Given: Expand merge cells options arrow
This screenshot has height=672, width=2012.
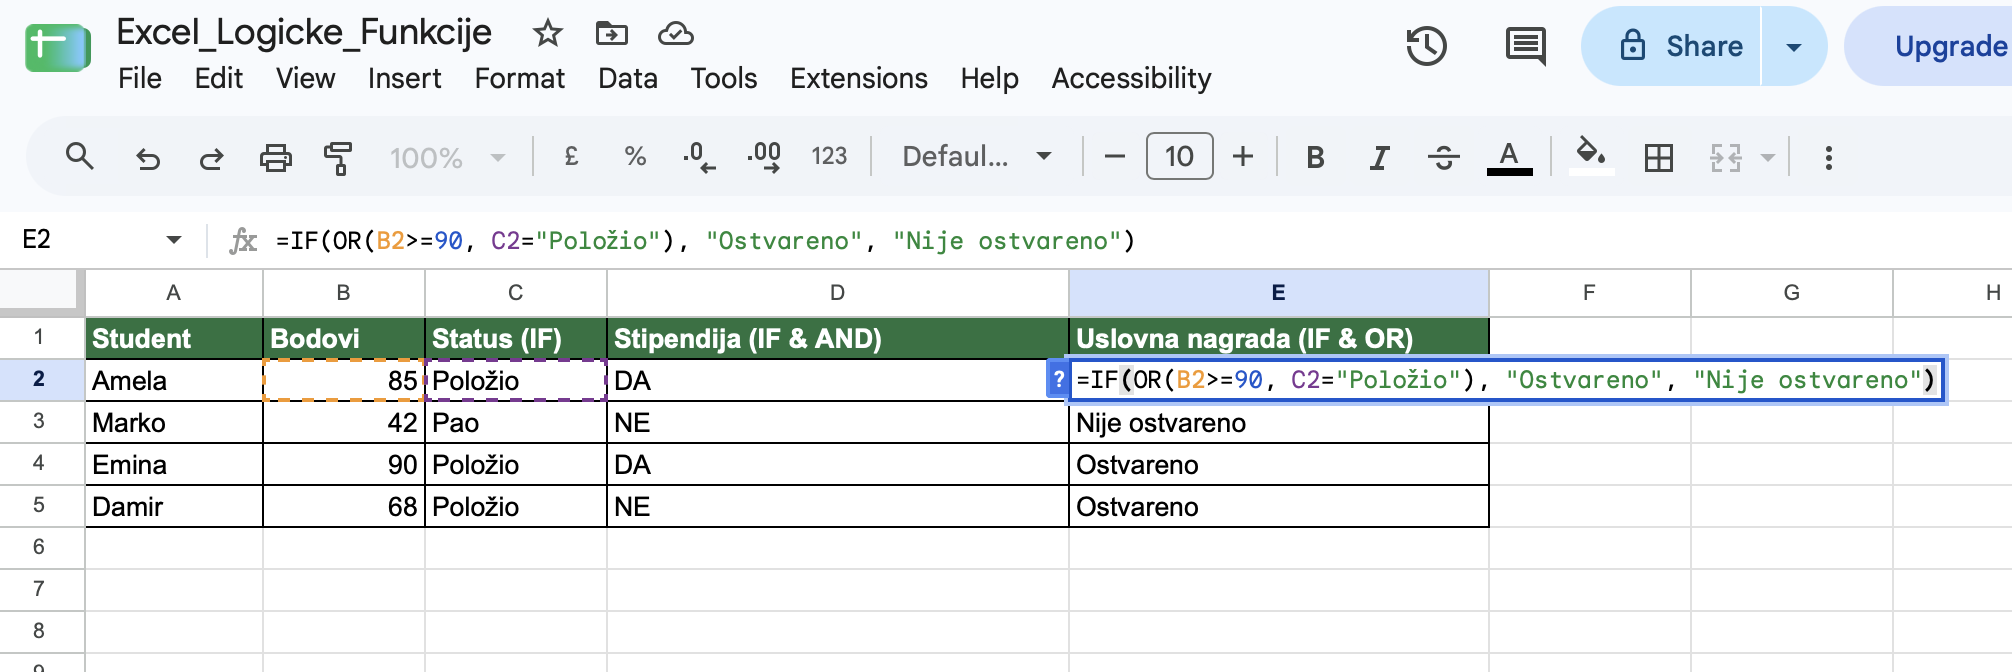Looking at the screenshot, I should click(1768, 157).
